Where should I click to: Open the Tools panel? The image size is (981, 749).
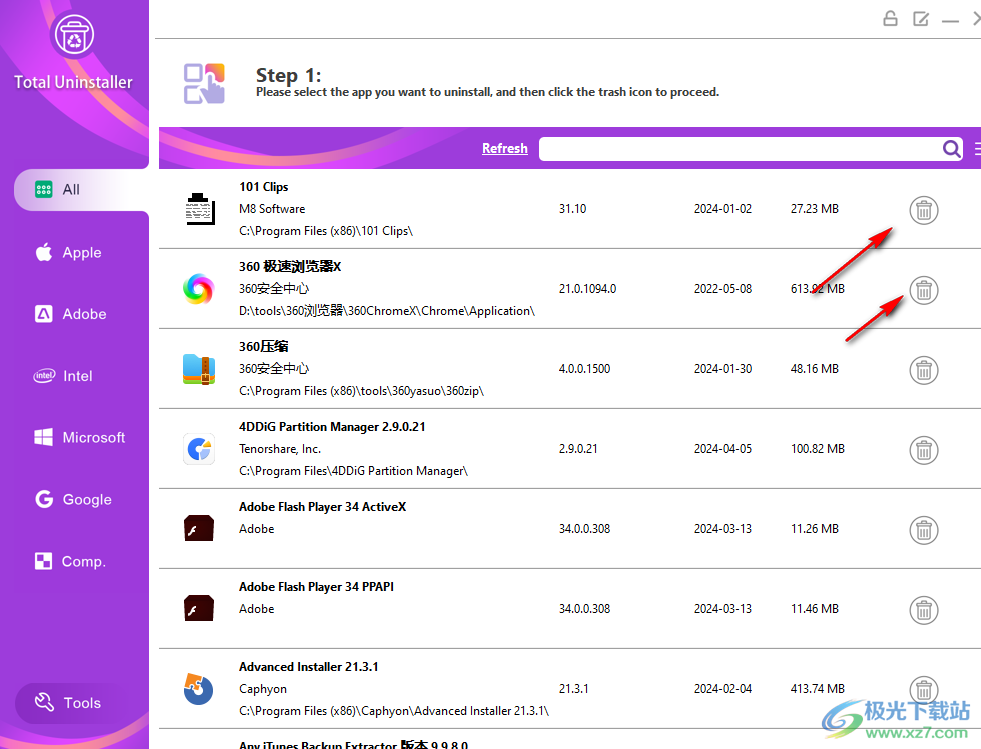click(x=70, y=703)
